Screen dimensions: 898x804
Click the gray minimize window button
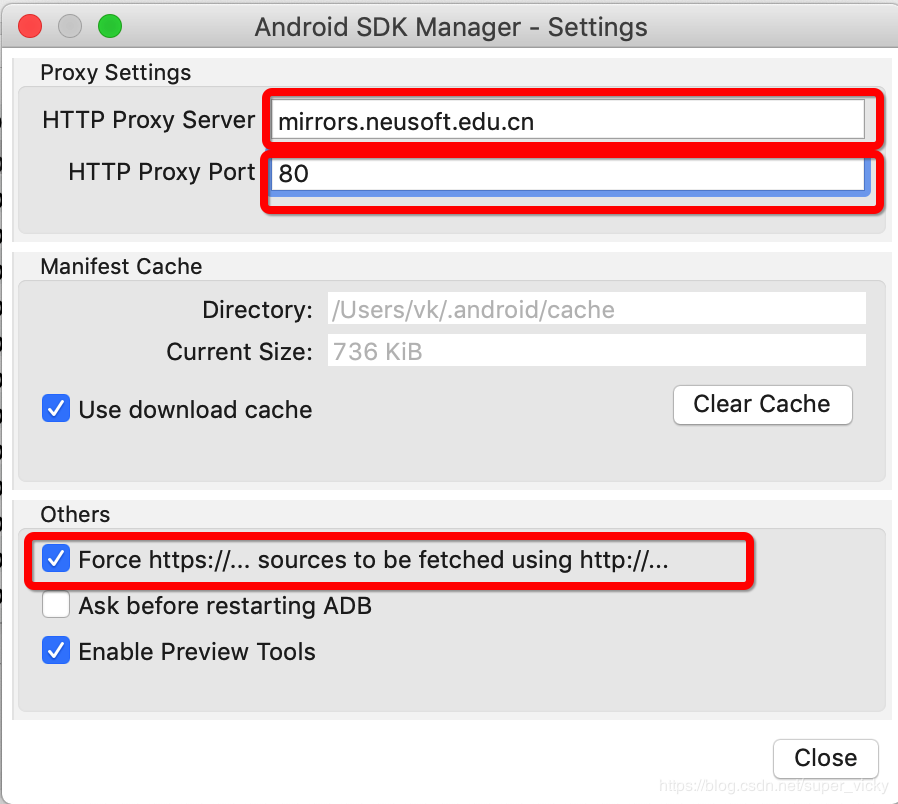point(70,26)
